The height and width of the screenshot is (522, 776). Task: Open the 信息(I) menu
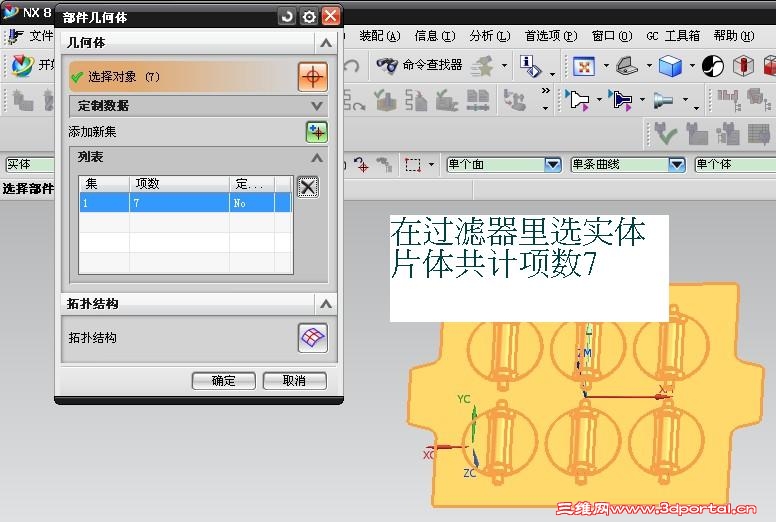(x=435, y=36)
